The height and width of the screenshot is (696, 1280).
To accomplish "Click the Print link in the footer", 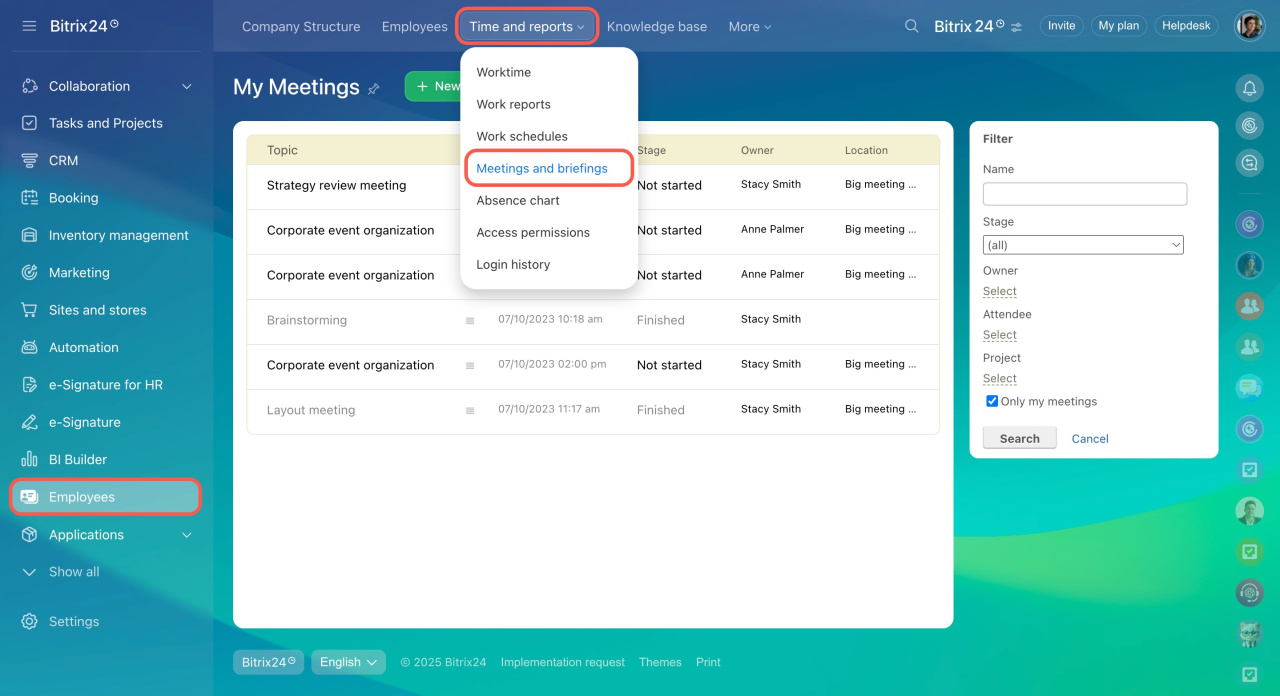I will (x=708, y=662).
